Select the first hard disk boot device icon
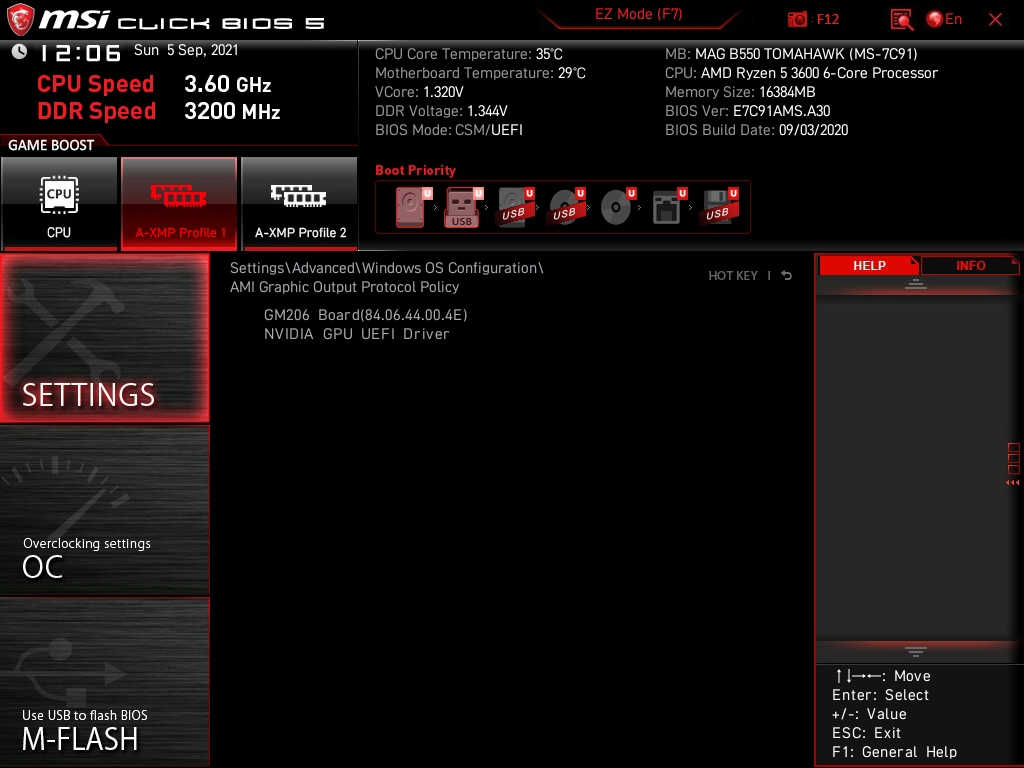 tap(413, 207)
